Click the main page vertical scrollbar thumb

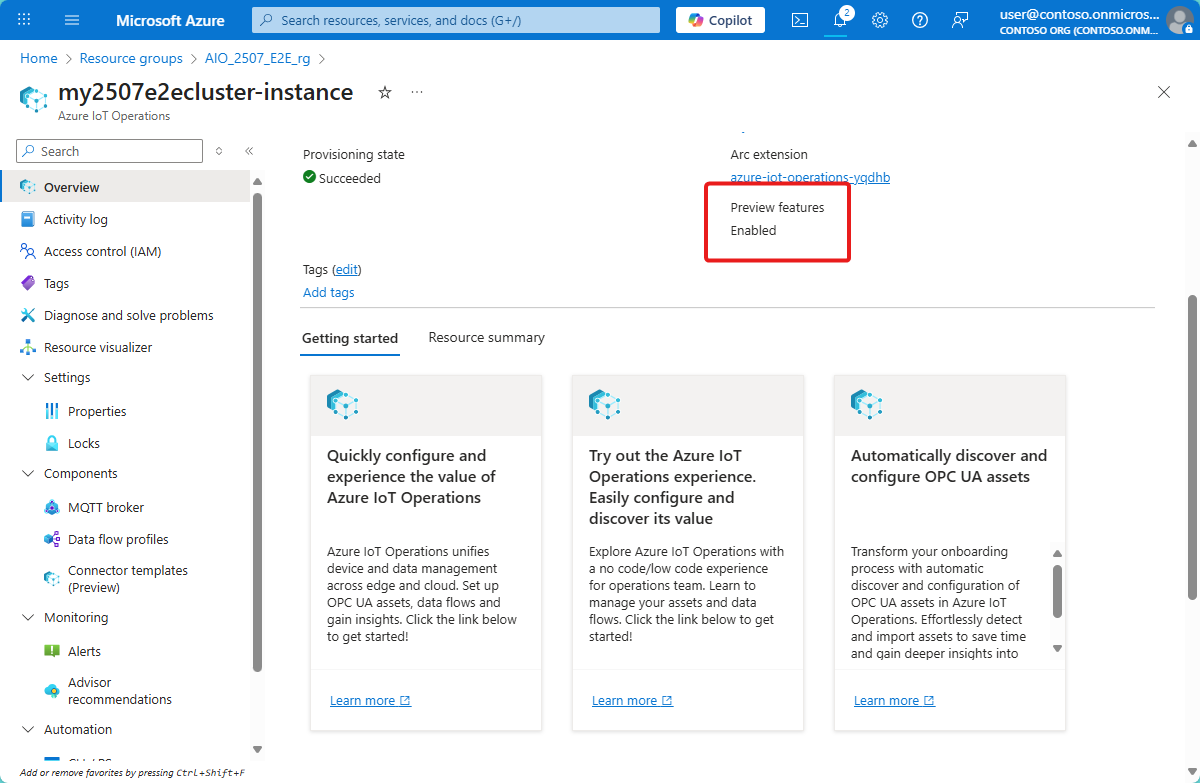1192,447
